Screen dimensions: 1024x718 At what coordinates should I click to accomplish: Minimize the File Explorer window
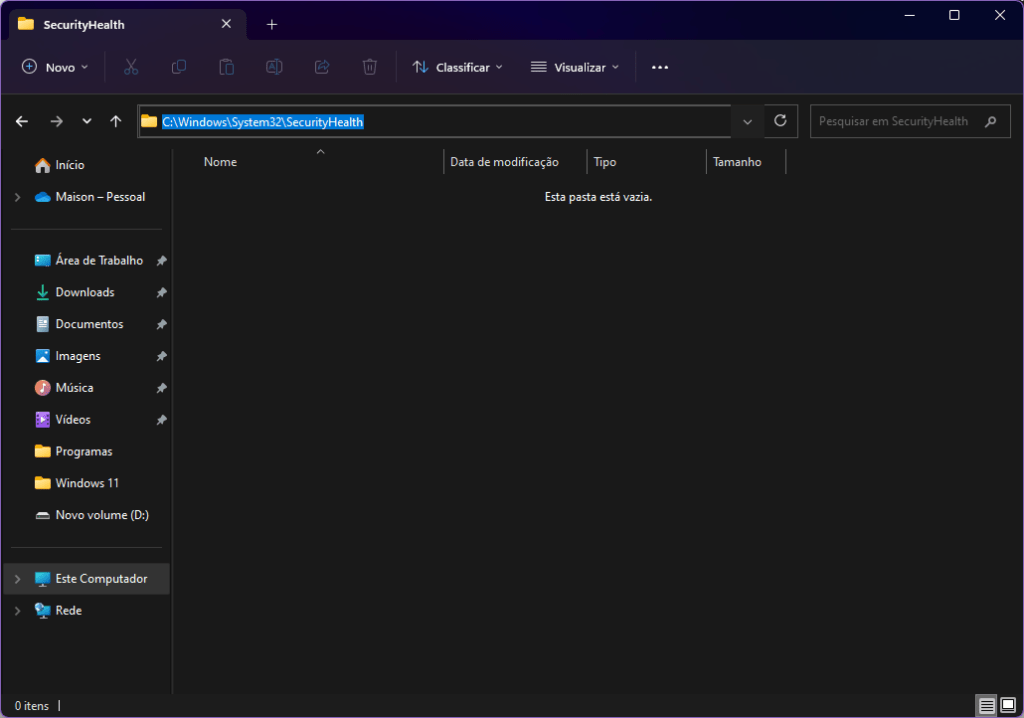pyautogui.click(x=909, y=15)
